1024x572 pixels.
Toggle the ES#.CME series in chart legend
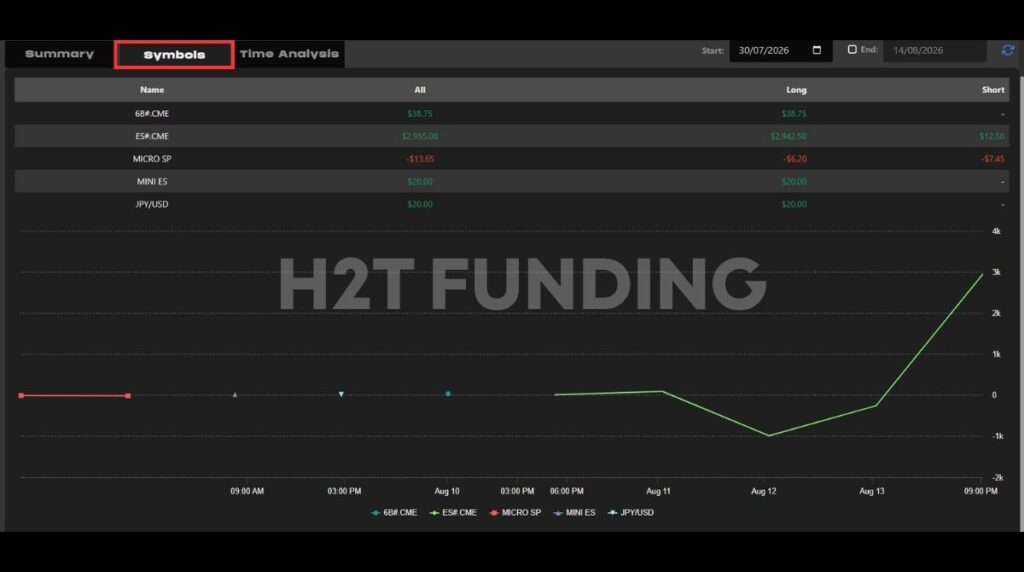453,513
